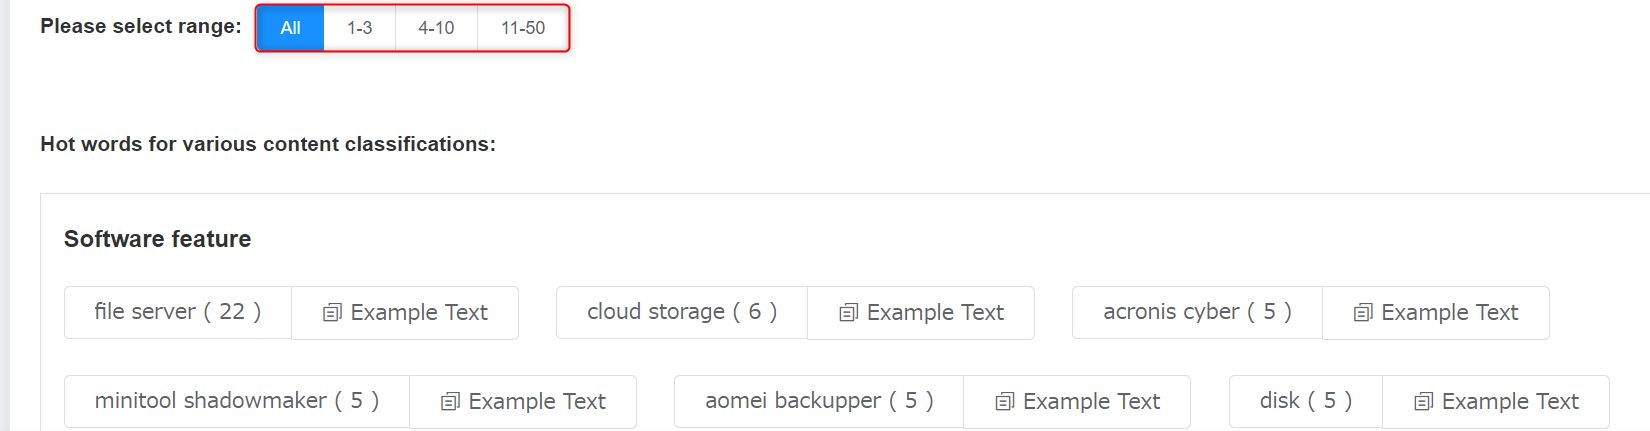Open the aomei backupper ( 5 ) hot word
The width and height of the screenshot is (1650, 431).
819,402
